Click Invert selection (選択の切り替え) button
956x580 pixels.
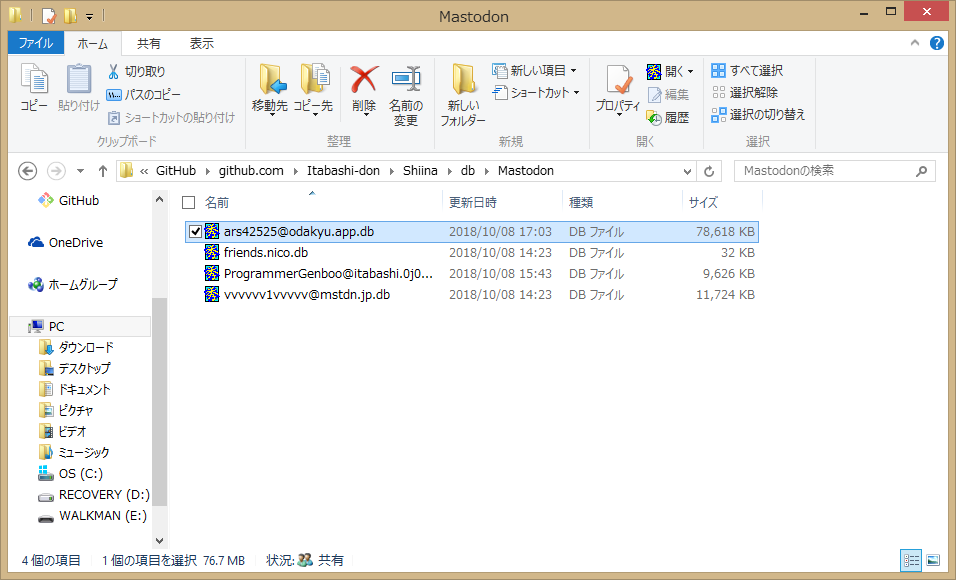point(758,115)
